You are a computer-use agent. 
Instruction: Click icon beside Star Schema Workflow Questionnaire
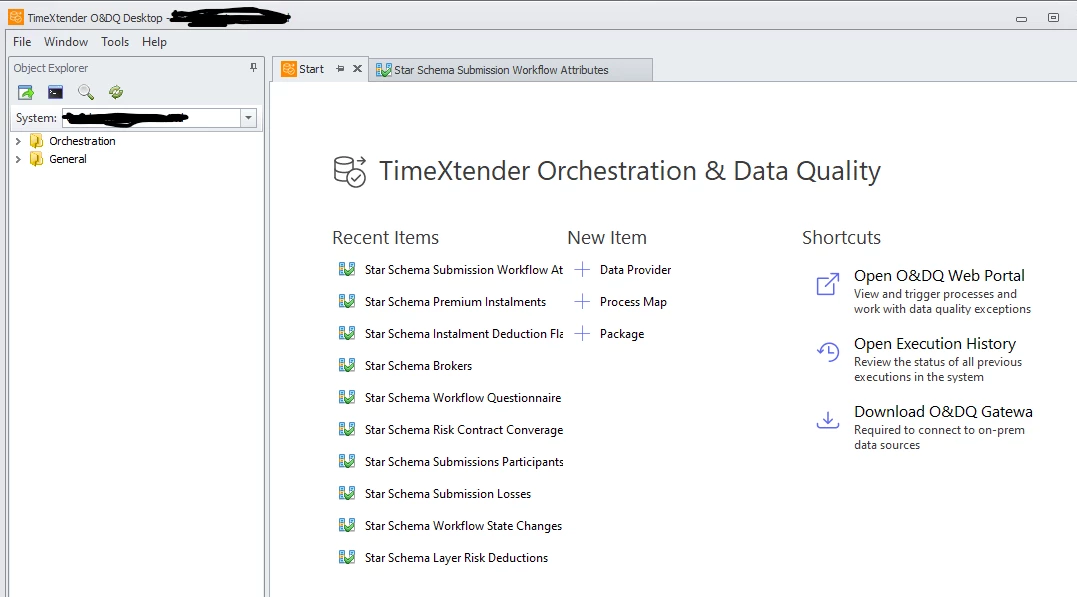[347, 398]
